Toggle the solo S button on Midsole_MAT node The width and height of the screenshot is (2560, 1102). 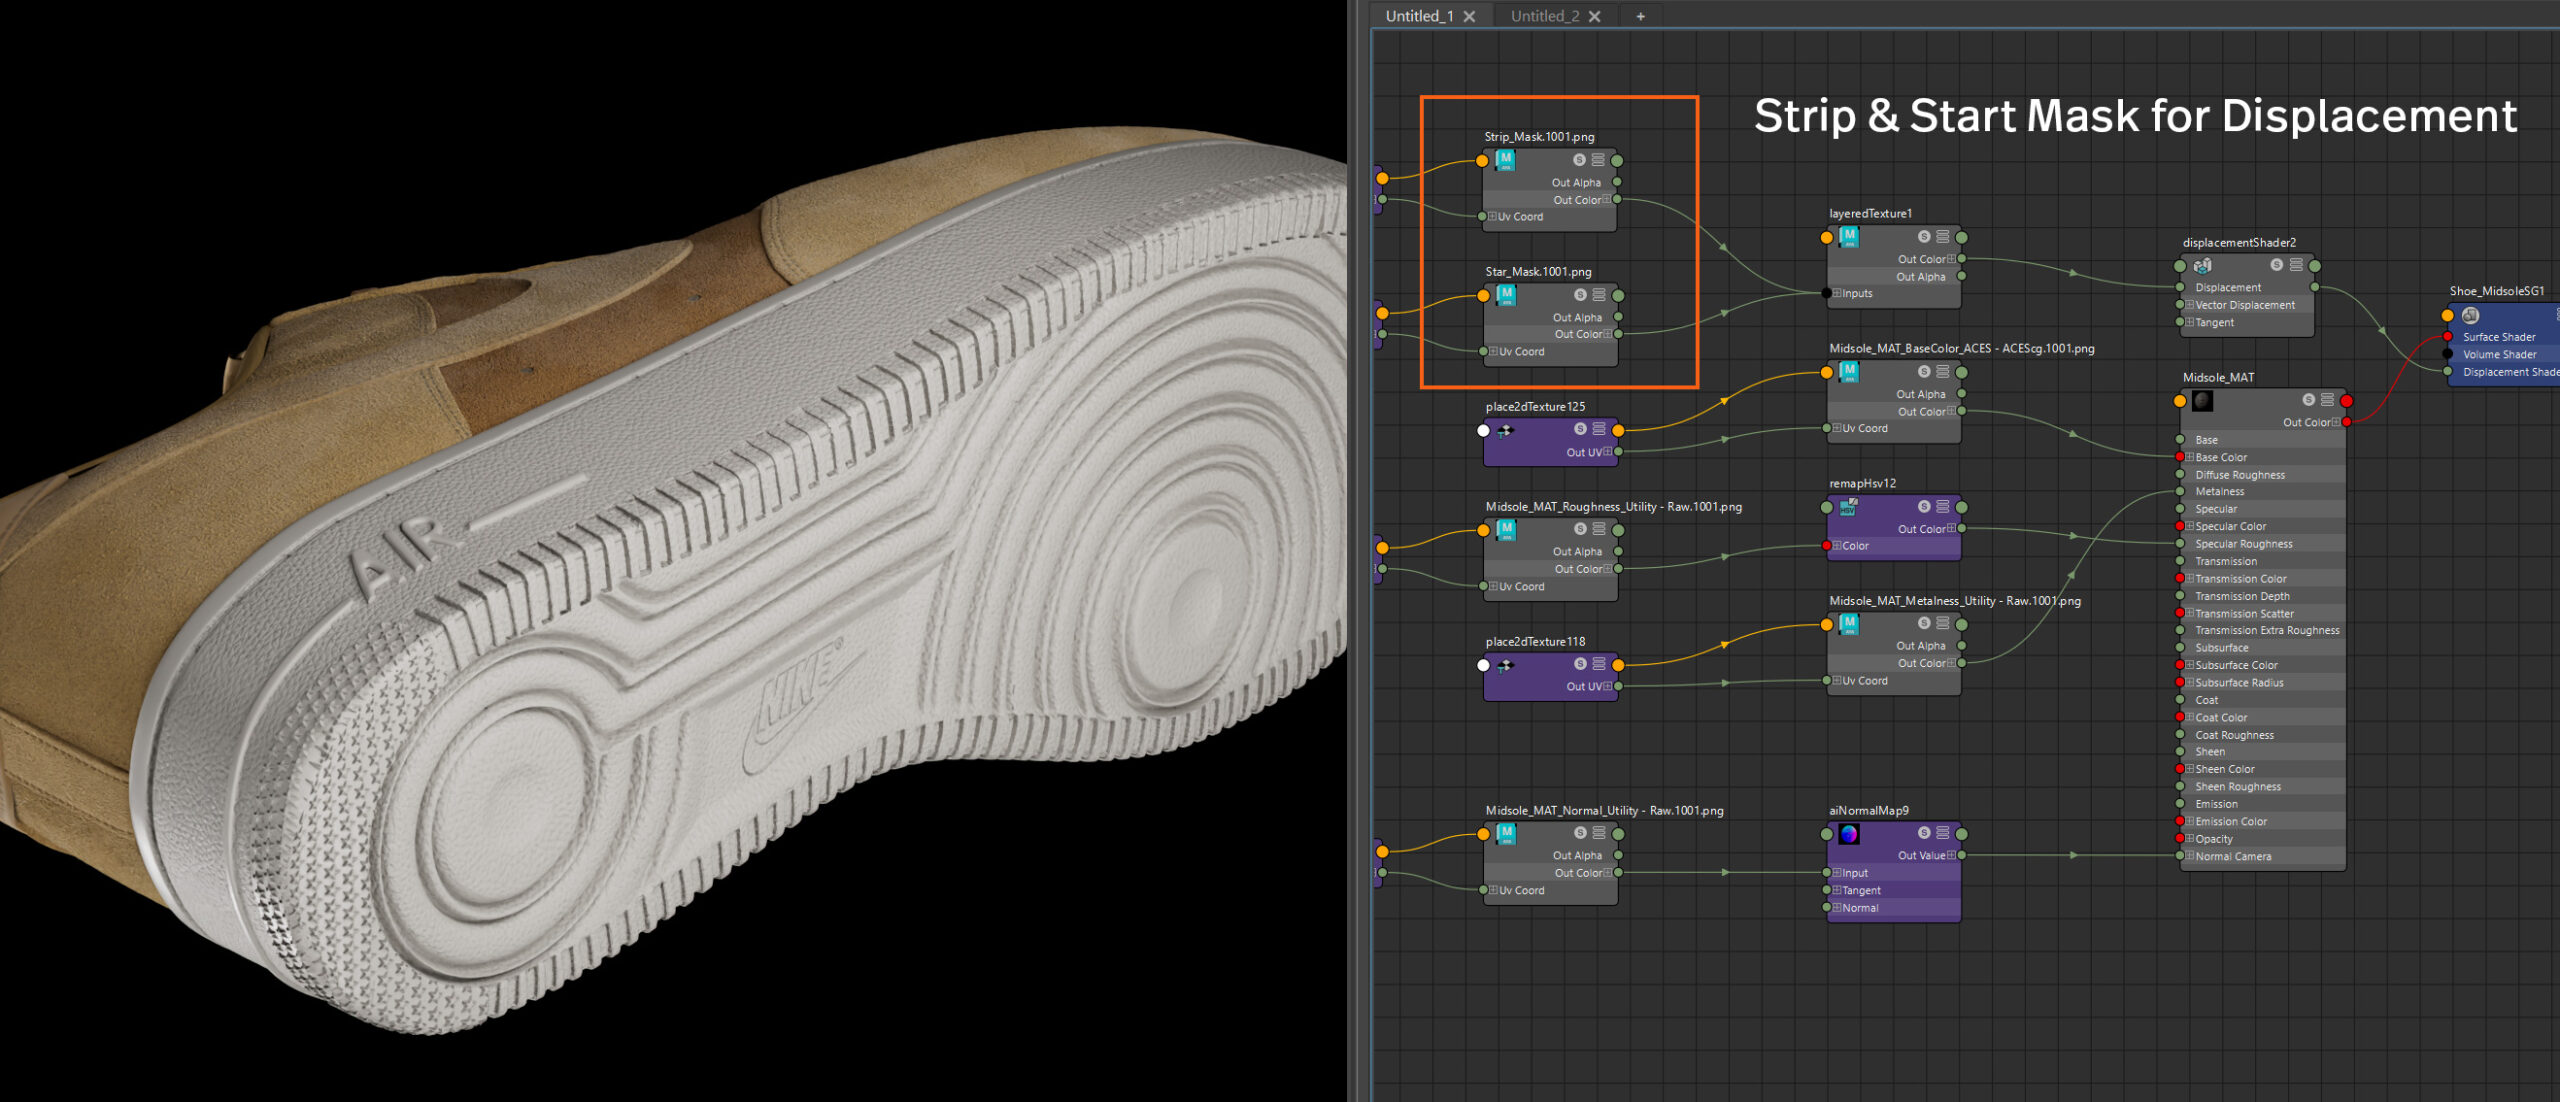coord(2308,400)
